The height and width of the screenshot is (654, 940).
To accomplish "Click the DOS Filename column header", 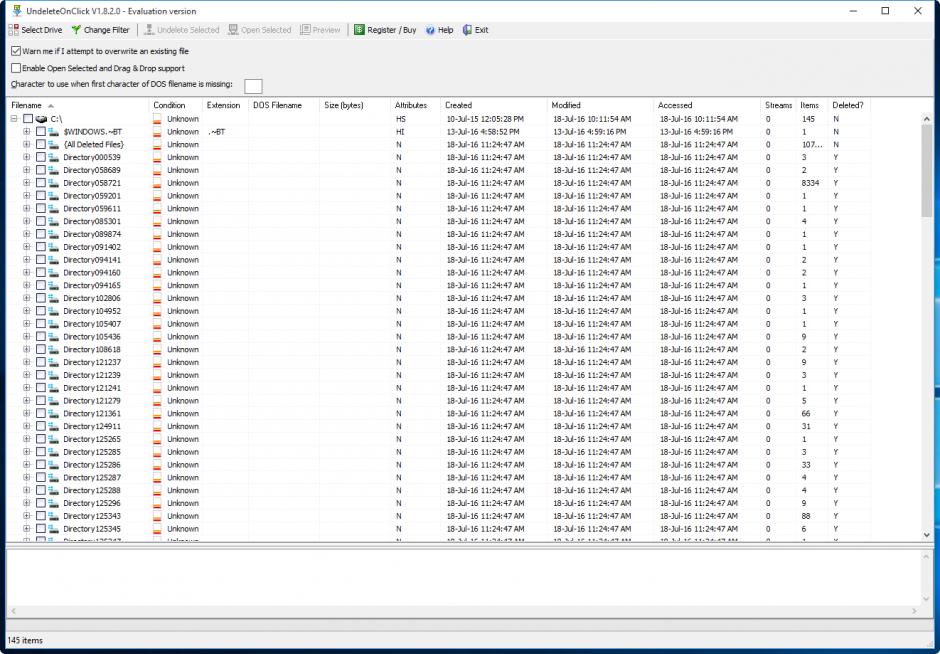I will point(284,105).
